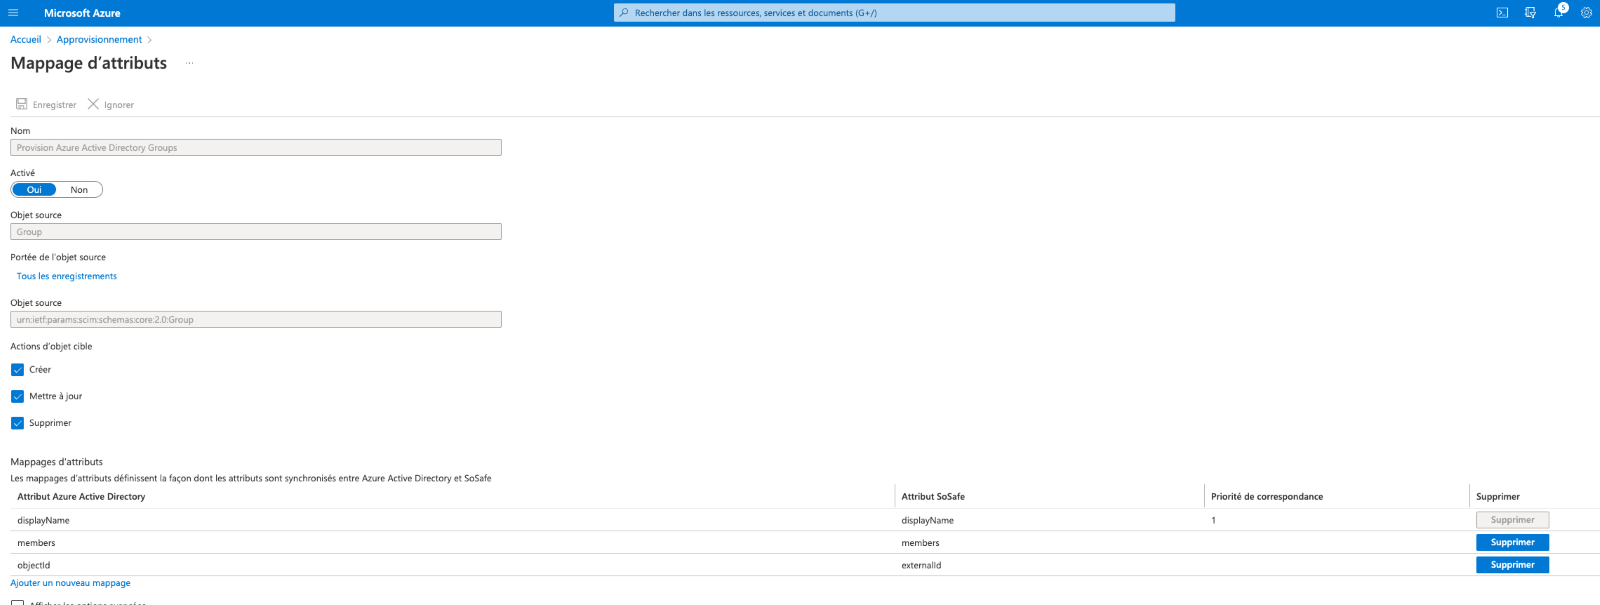Open the hamburger portal menu
The height and width of the screenshot is (605, 1600).
13,13
